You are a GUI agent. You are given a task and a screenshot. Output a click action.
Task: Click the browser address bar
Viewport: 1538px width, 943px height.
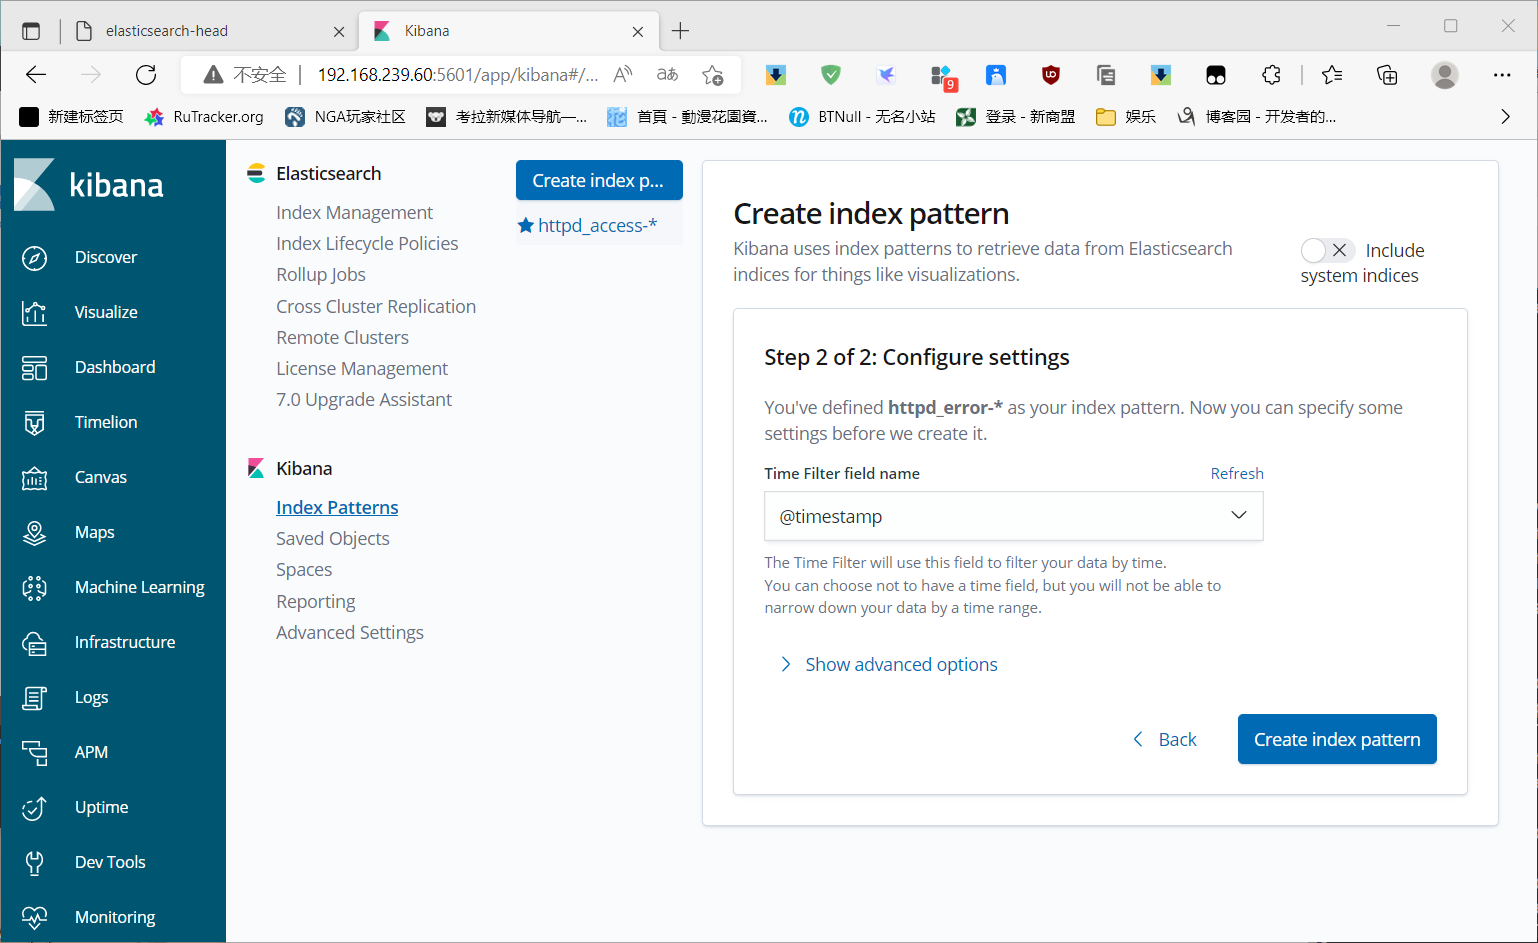coord(458,75)
